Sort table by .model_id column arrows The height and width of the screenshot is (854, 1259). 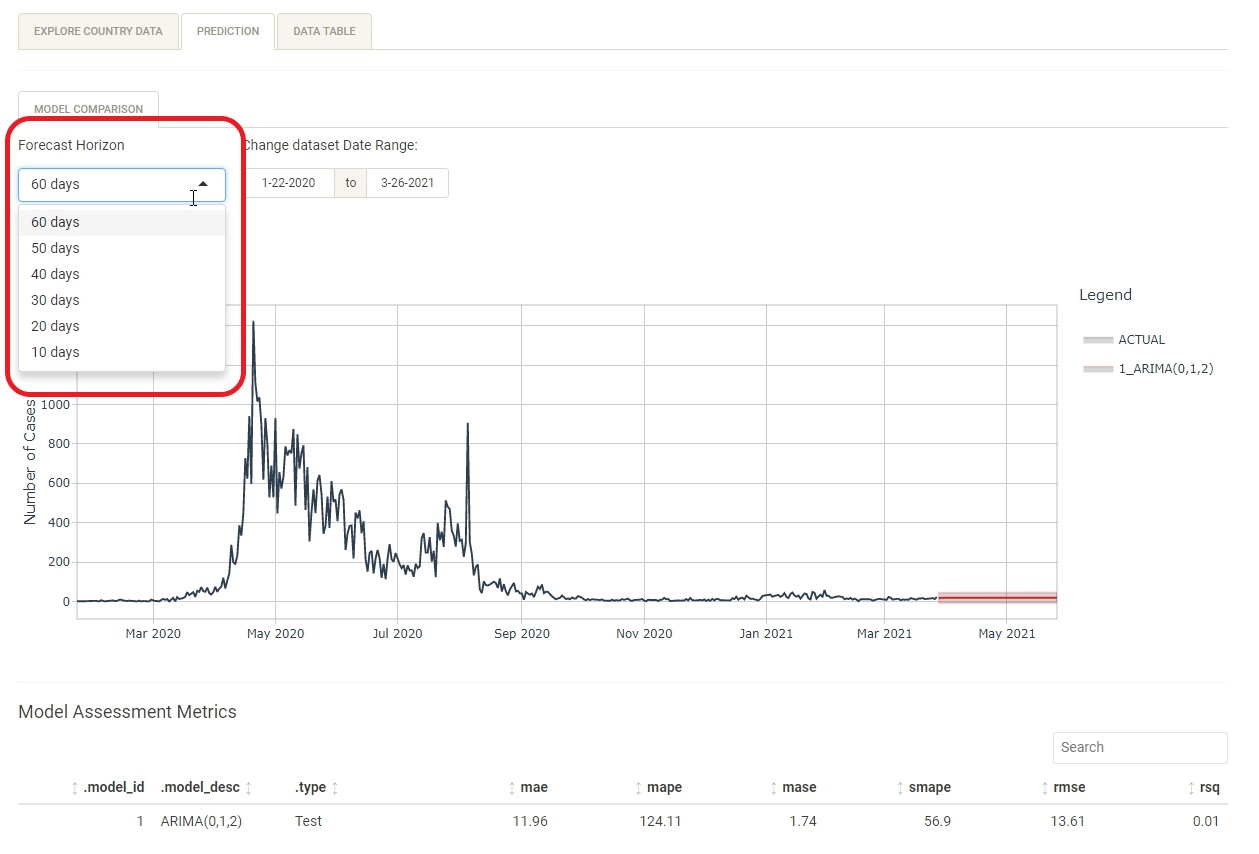[75, 788]
